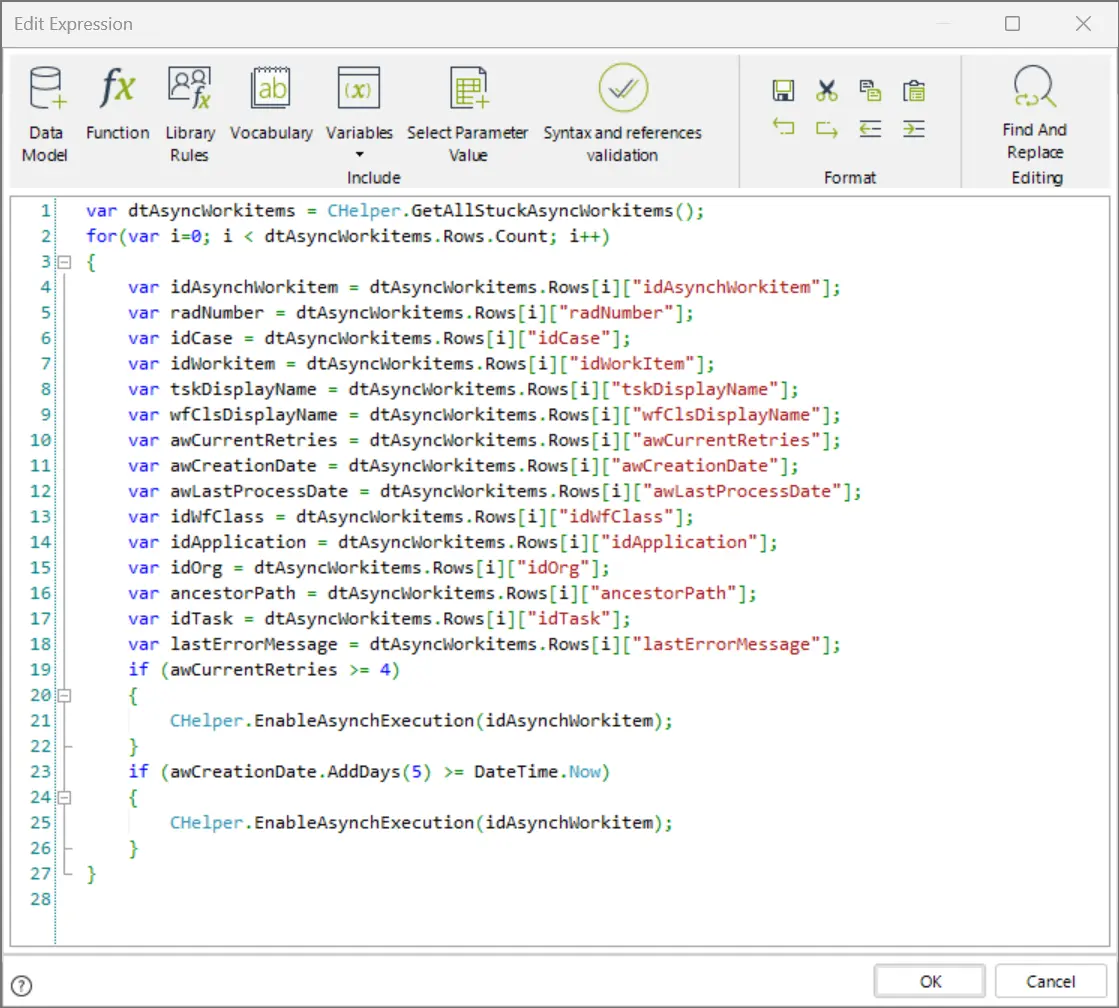Click EnableAsynchExecution call on line 25

(x=364, y=823)
